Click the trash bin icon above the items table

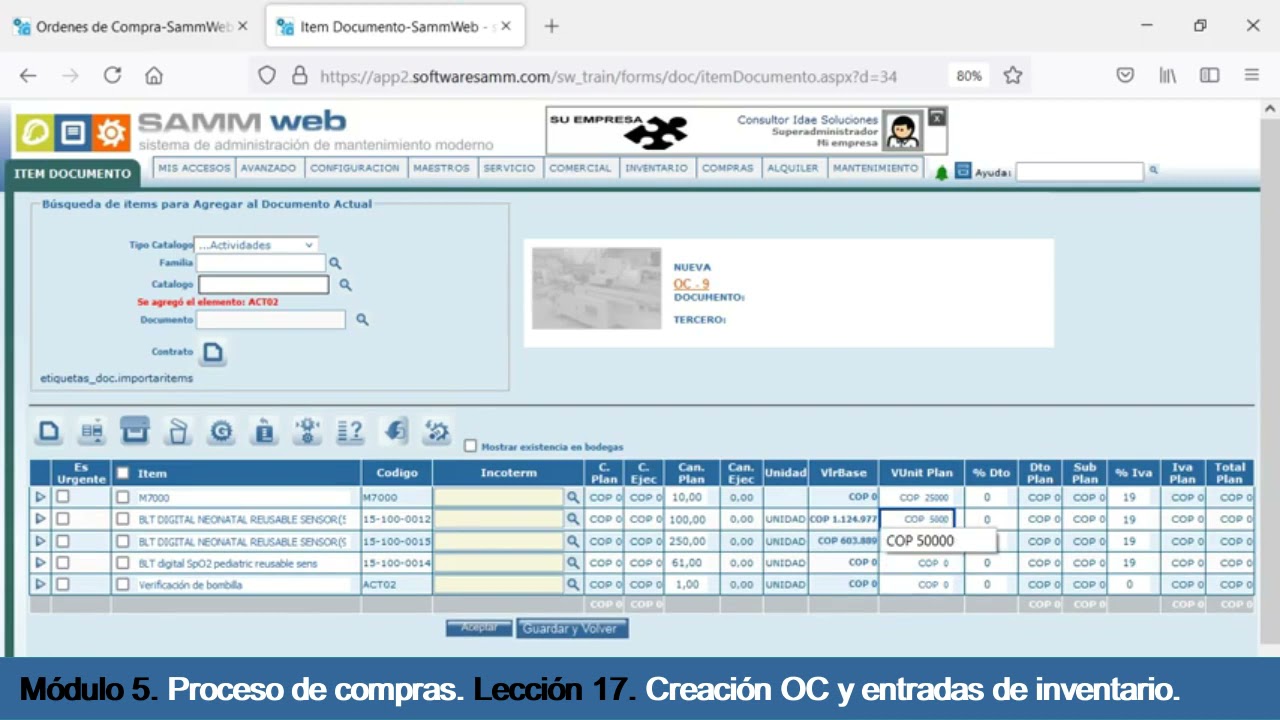point(177,431)
